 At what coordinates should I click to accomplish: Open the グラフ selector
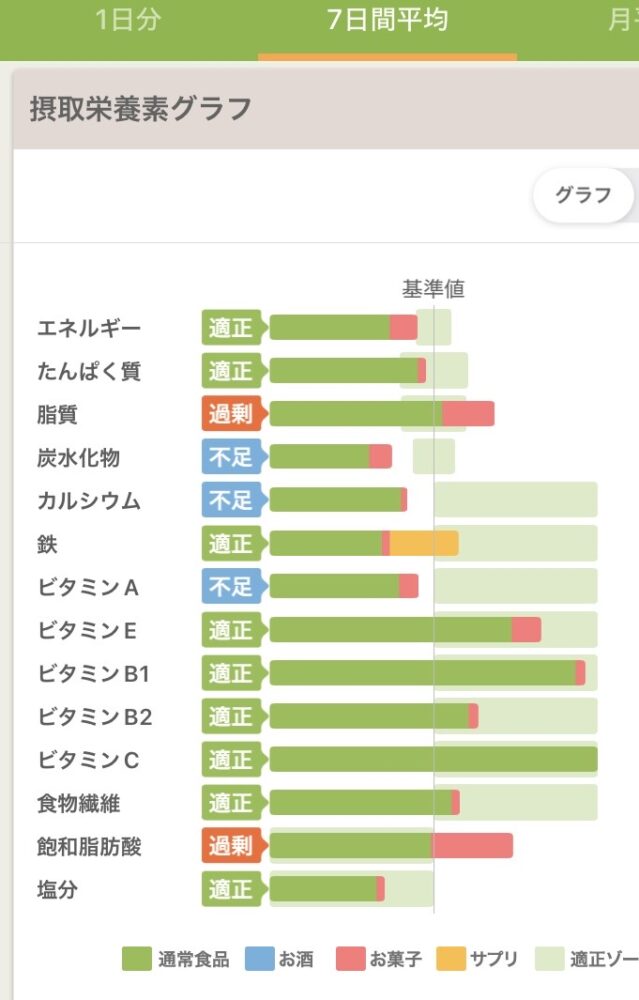pyautogui.click(x=582, y=196)
